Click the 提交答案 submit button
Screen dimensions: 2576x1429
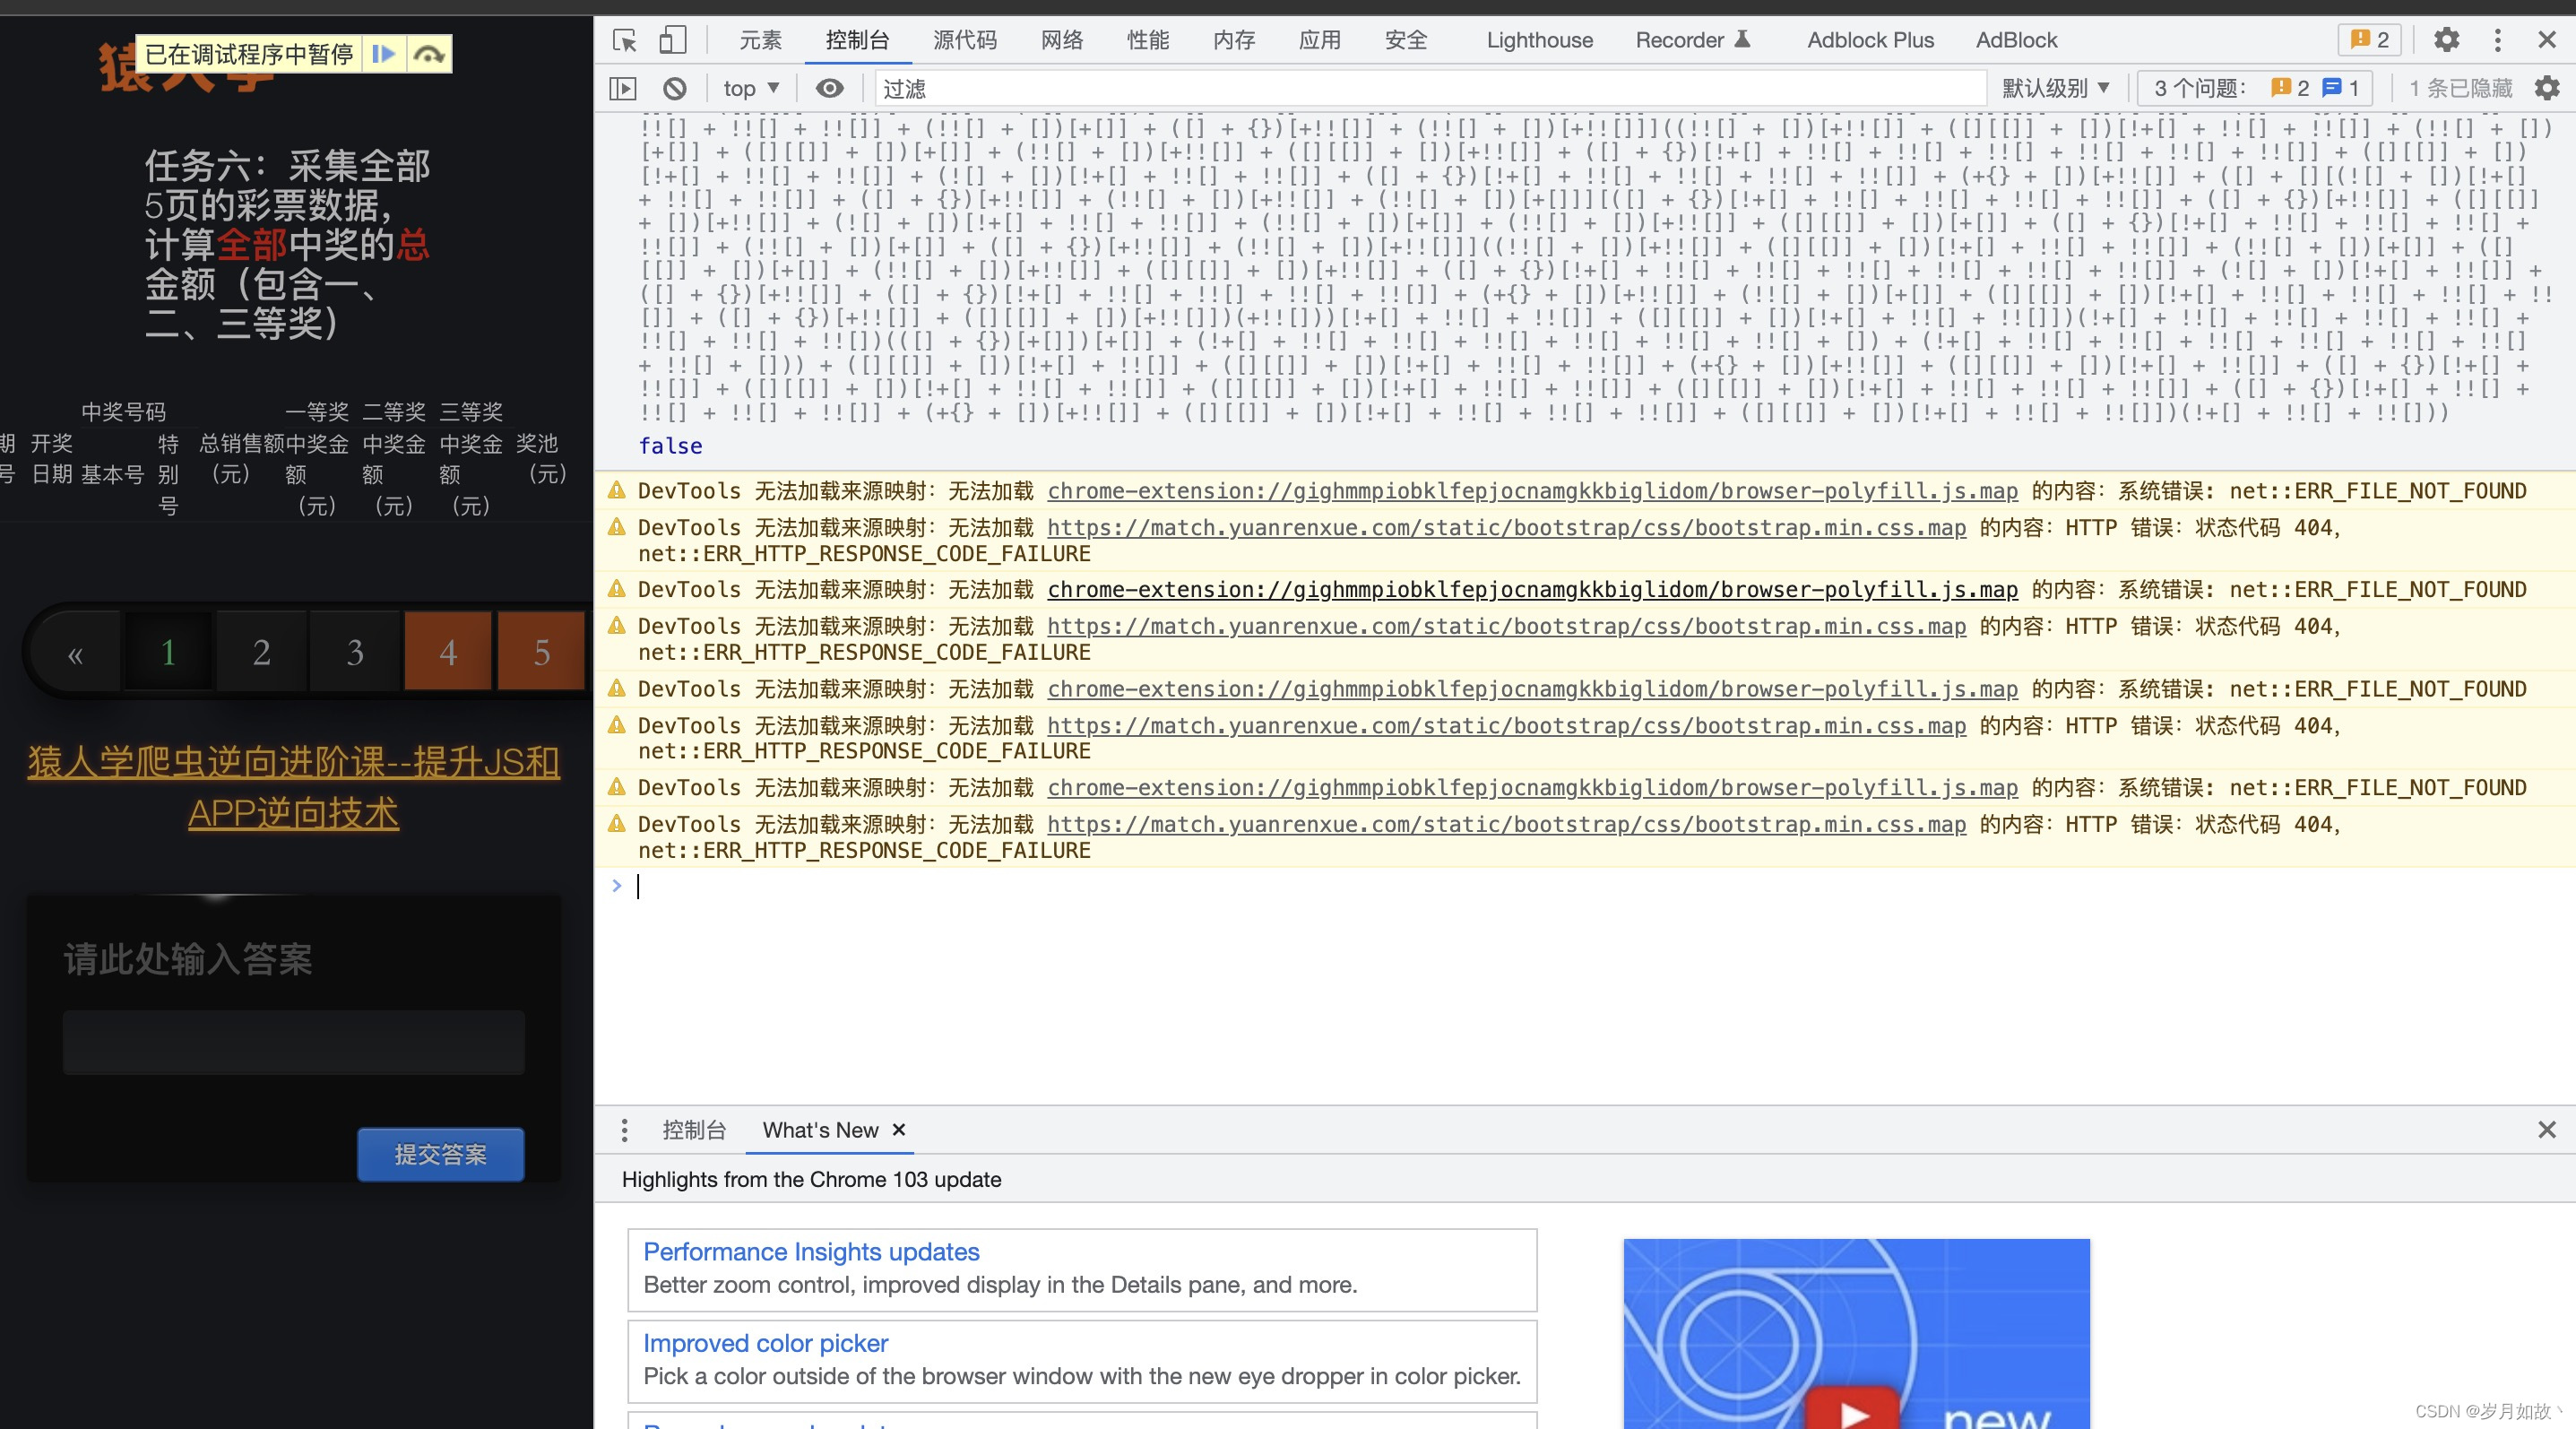(440, 1154)
